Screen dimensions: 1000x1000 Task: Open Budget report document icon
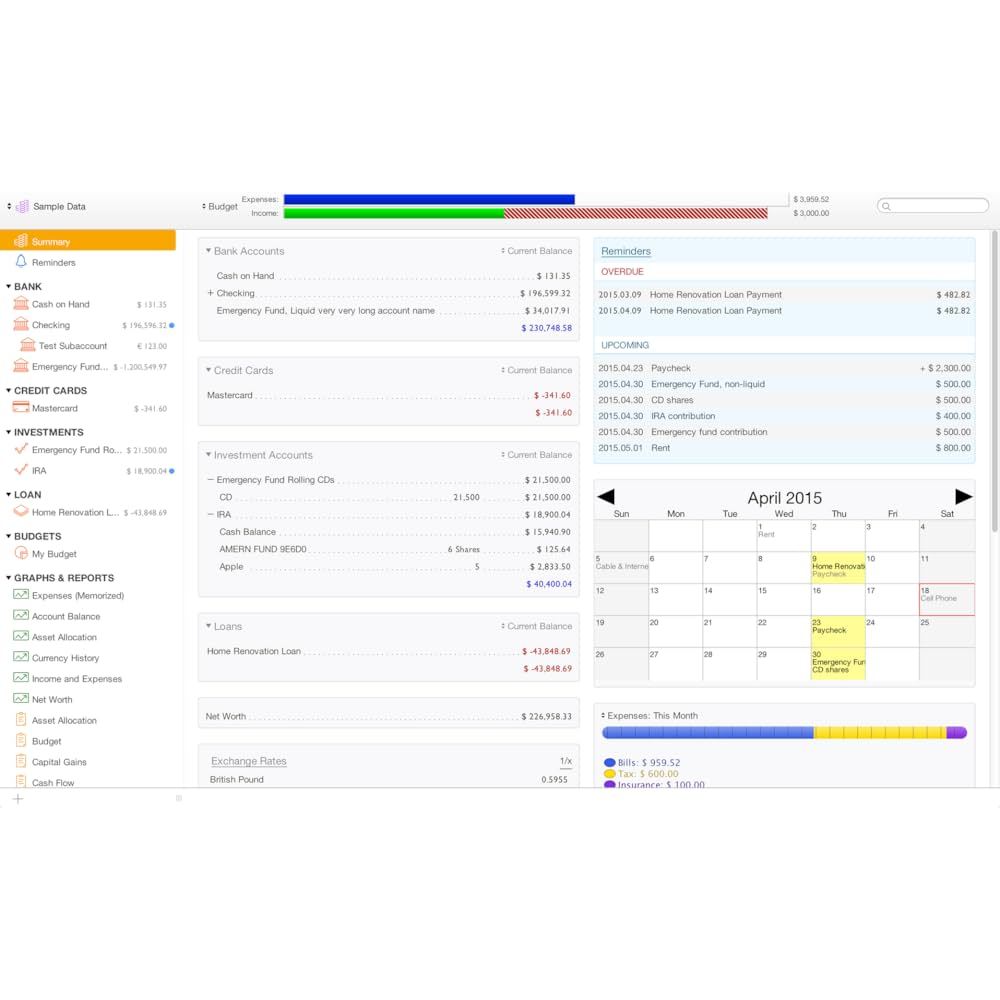point(21,740)
